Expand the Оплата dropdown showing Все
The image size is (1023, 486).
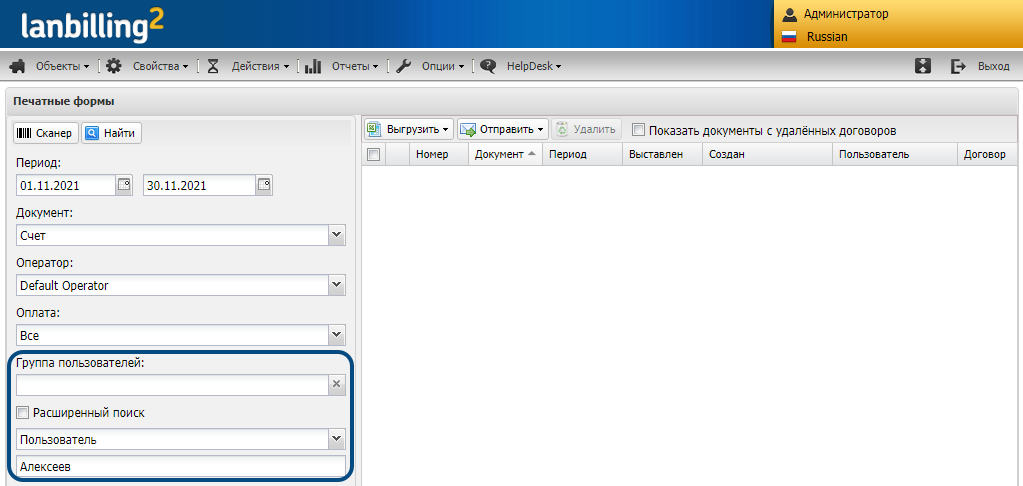point(337,335)
